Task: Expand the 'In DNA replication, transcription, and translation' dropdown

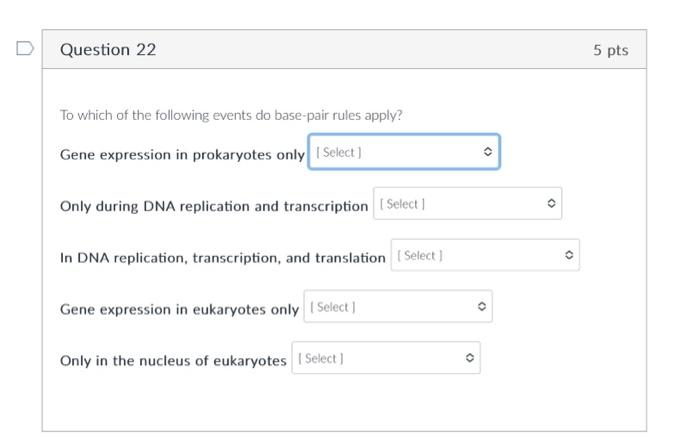Action: 485,256
